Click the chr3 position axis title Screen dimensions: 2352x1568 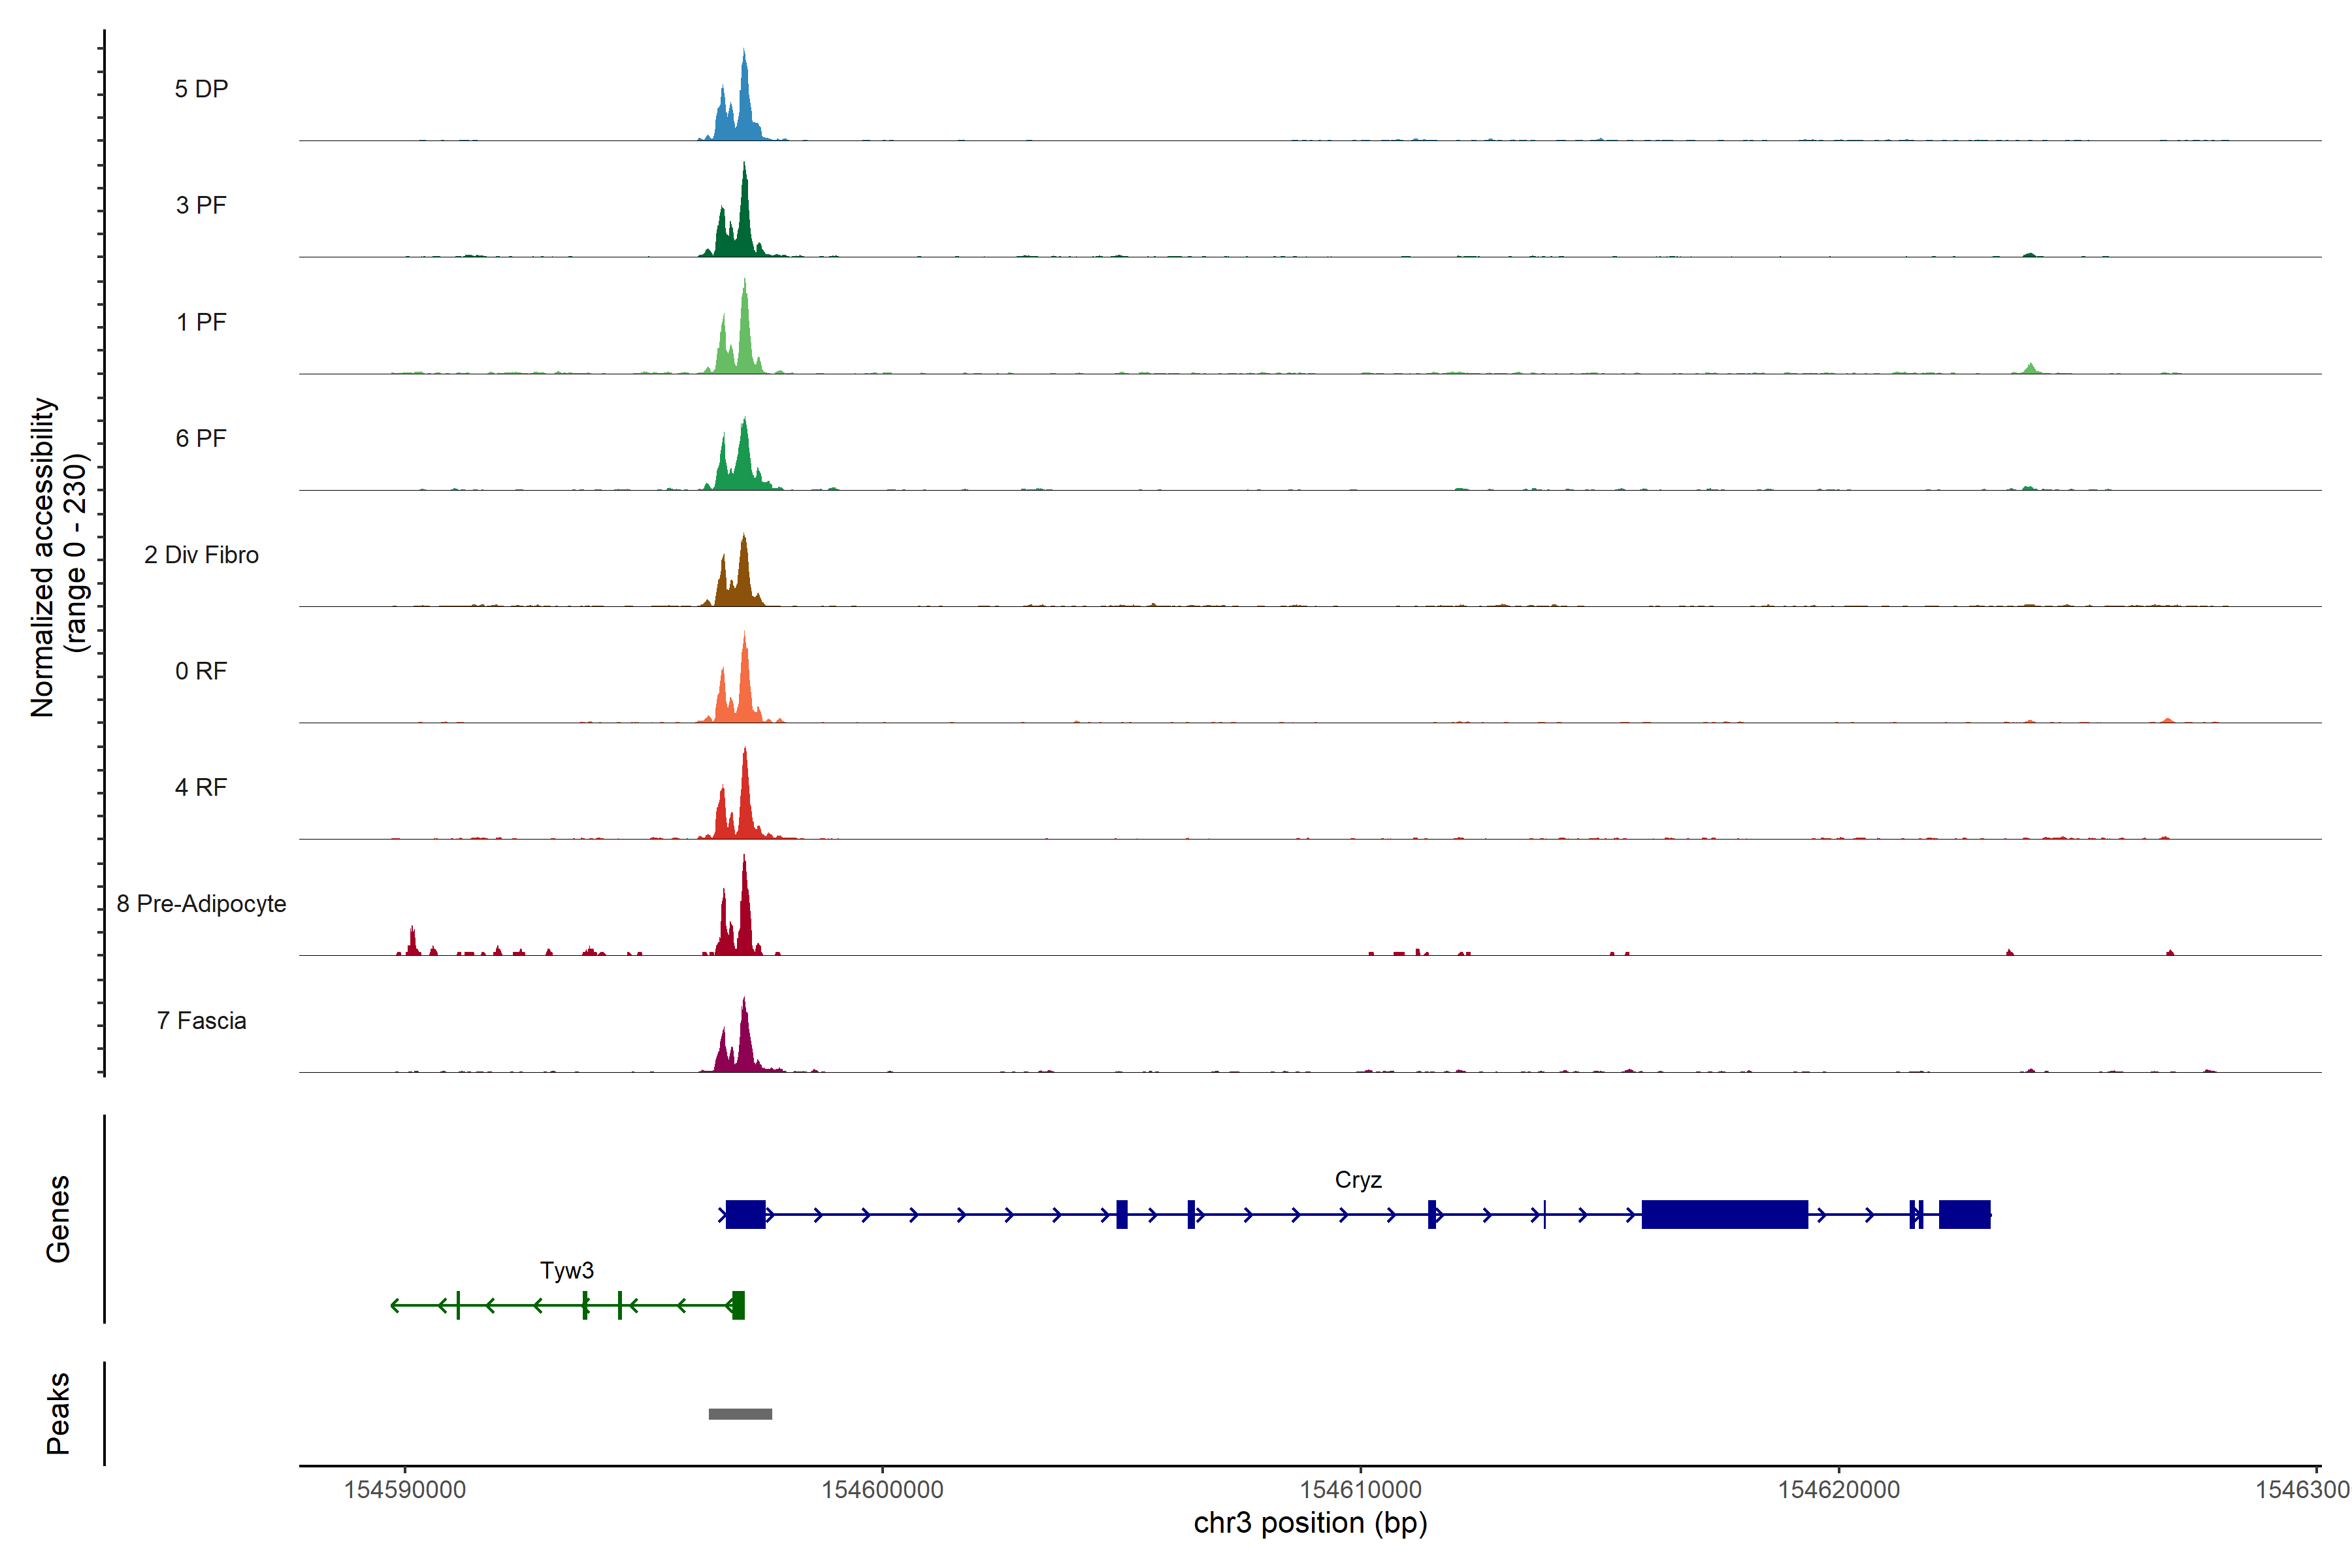click(x=1310, y=1523)
